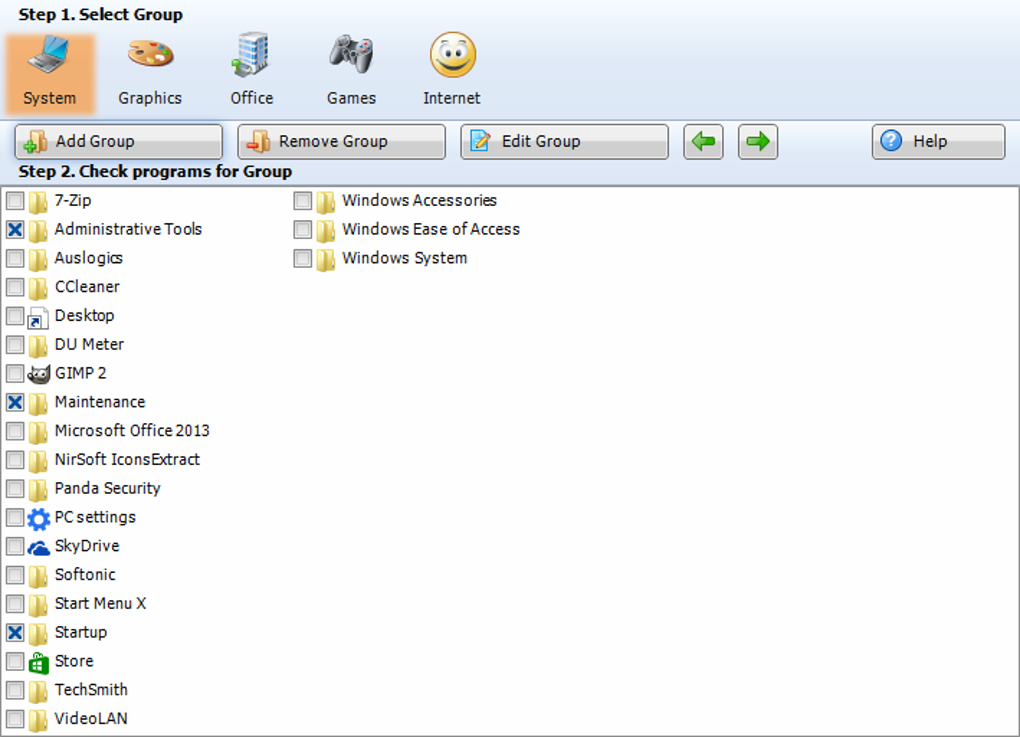Check the TechSmith checkbox
The height and width of the screenshot is (737, 1020).
click(x=15, y=690)
